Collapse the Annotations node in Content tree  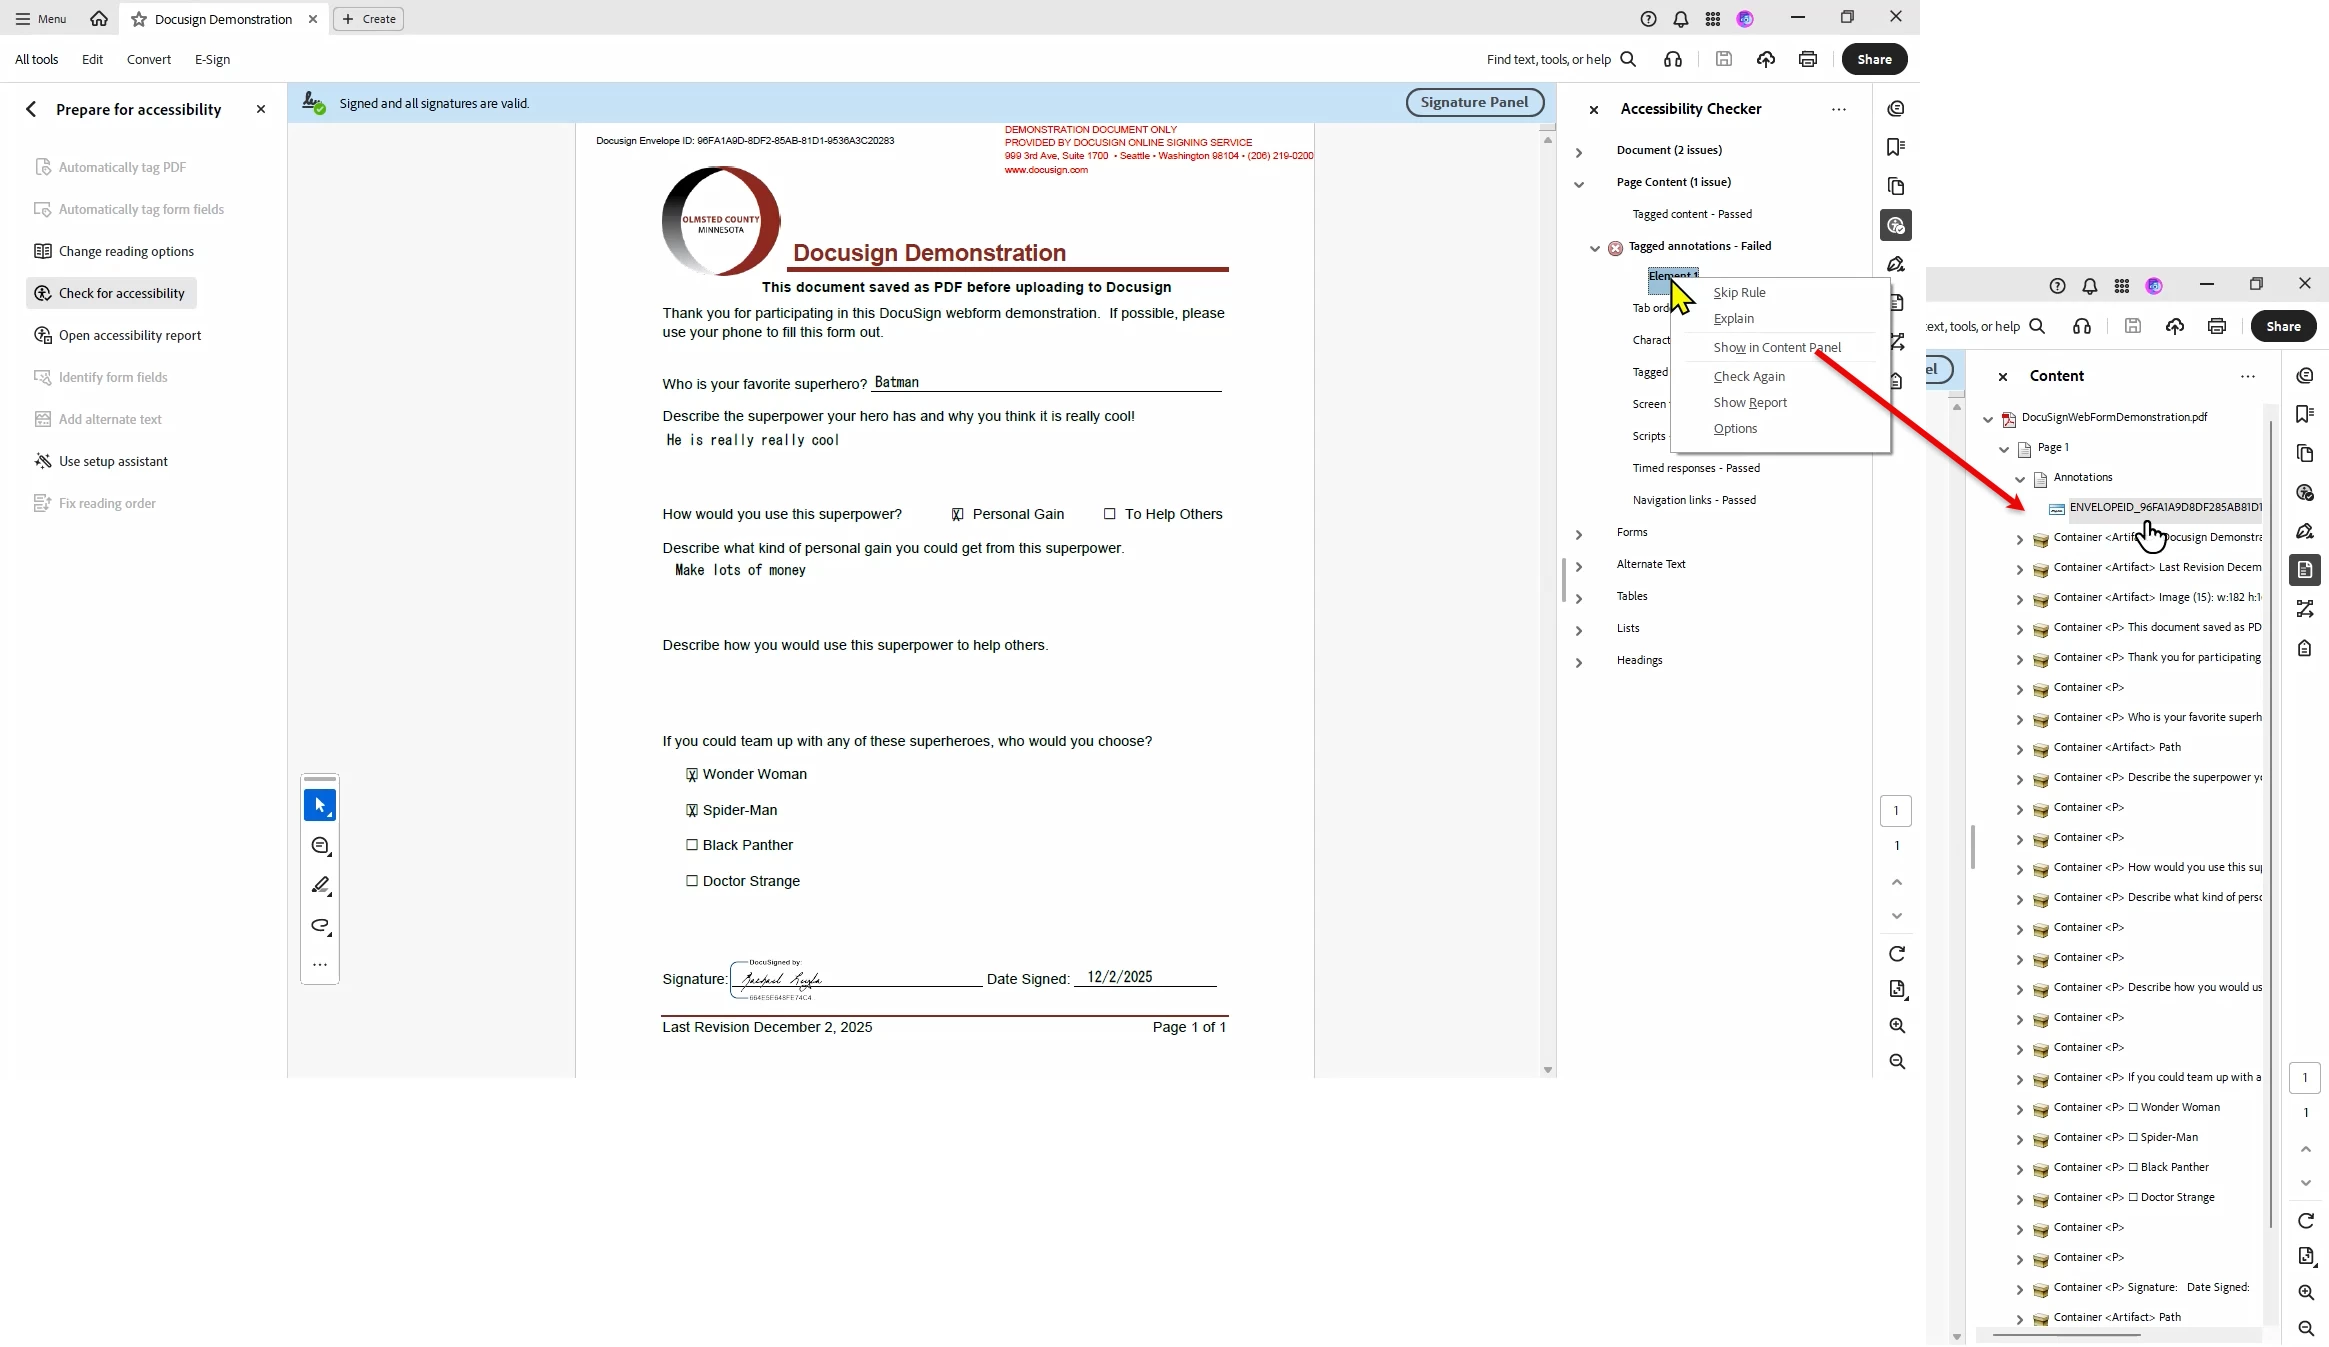[x=2020, y=479]
